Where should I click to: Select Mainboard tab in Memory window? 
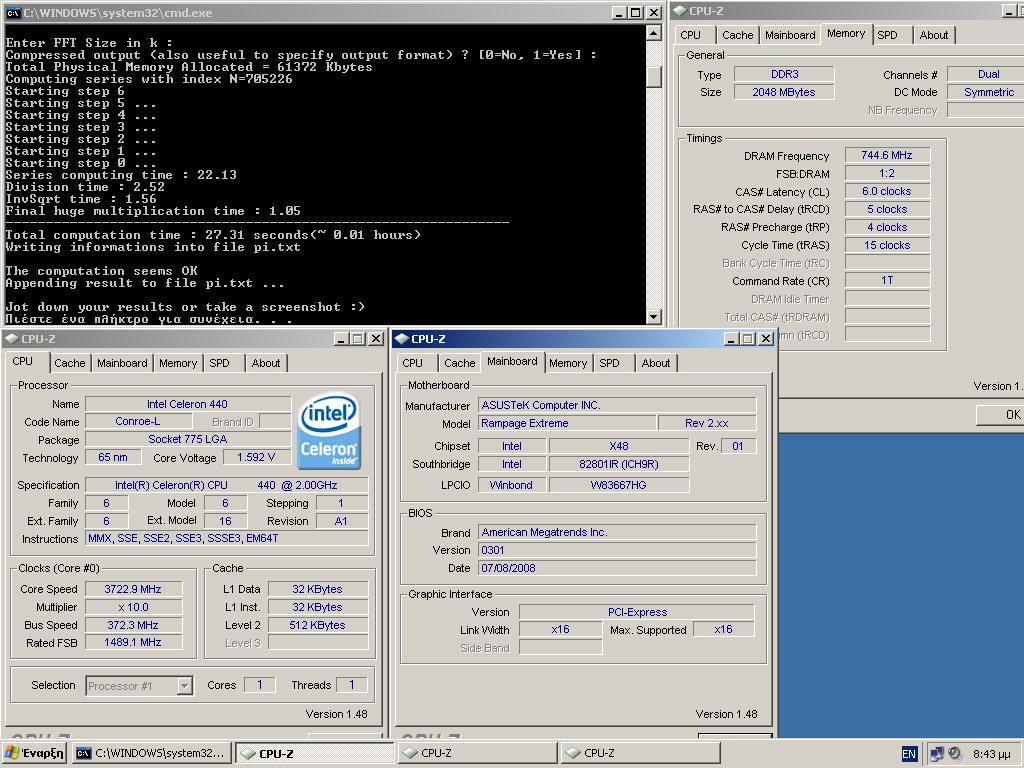(x=790, y=35)
